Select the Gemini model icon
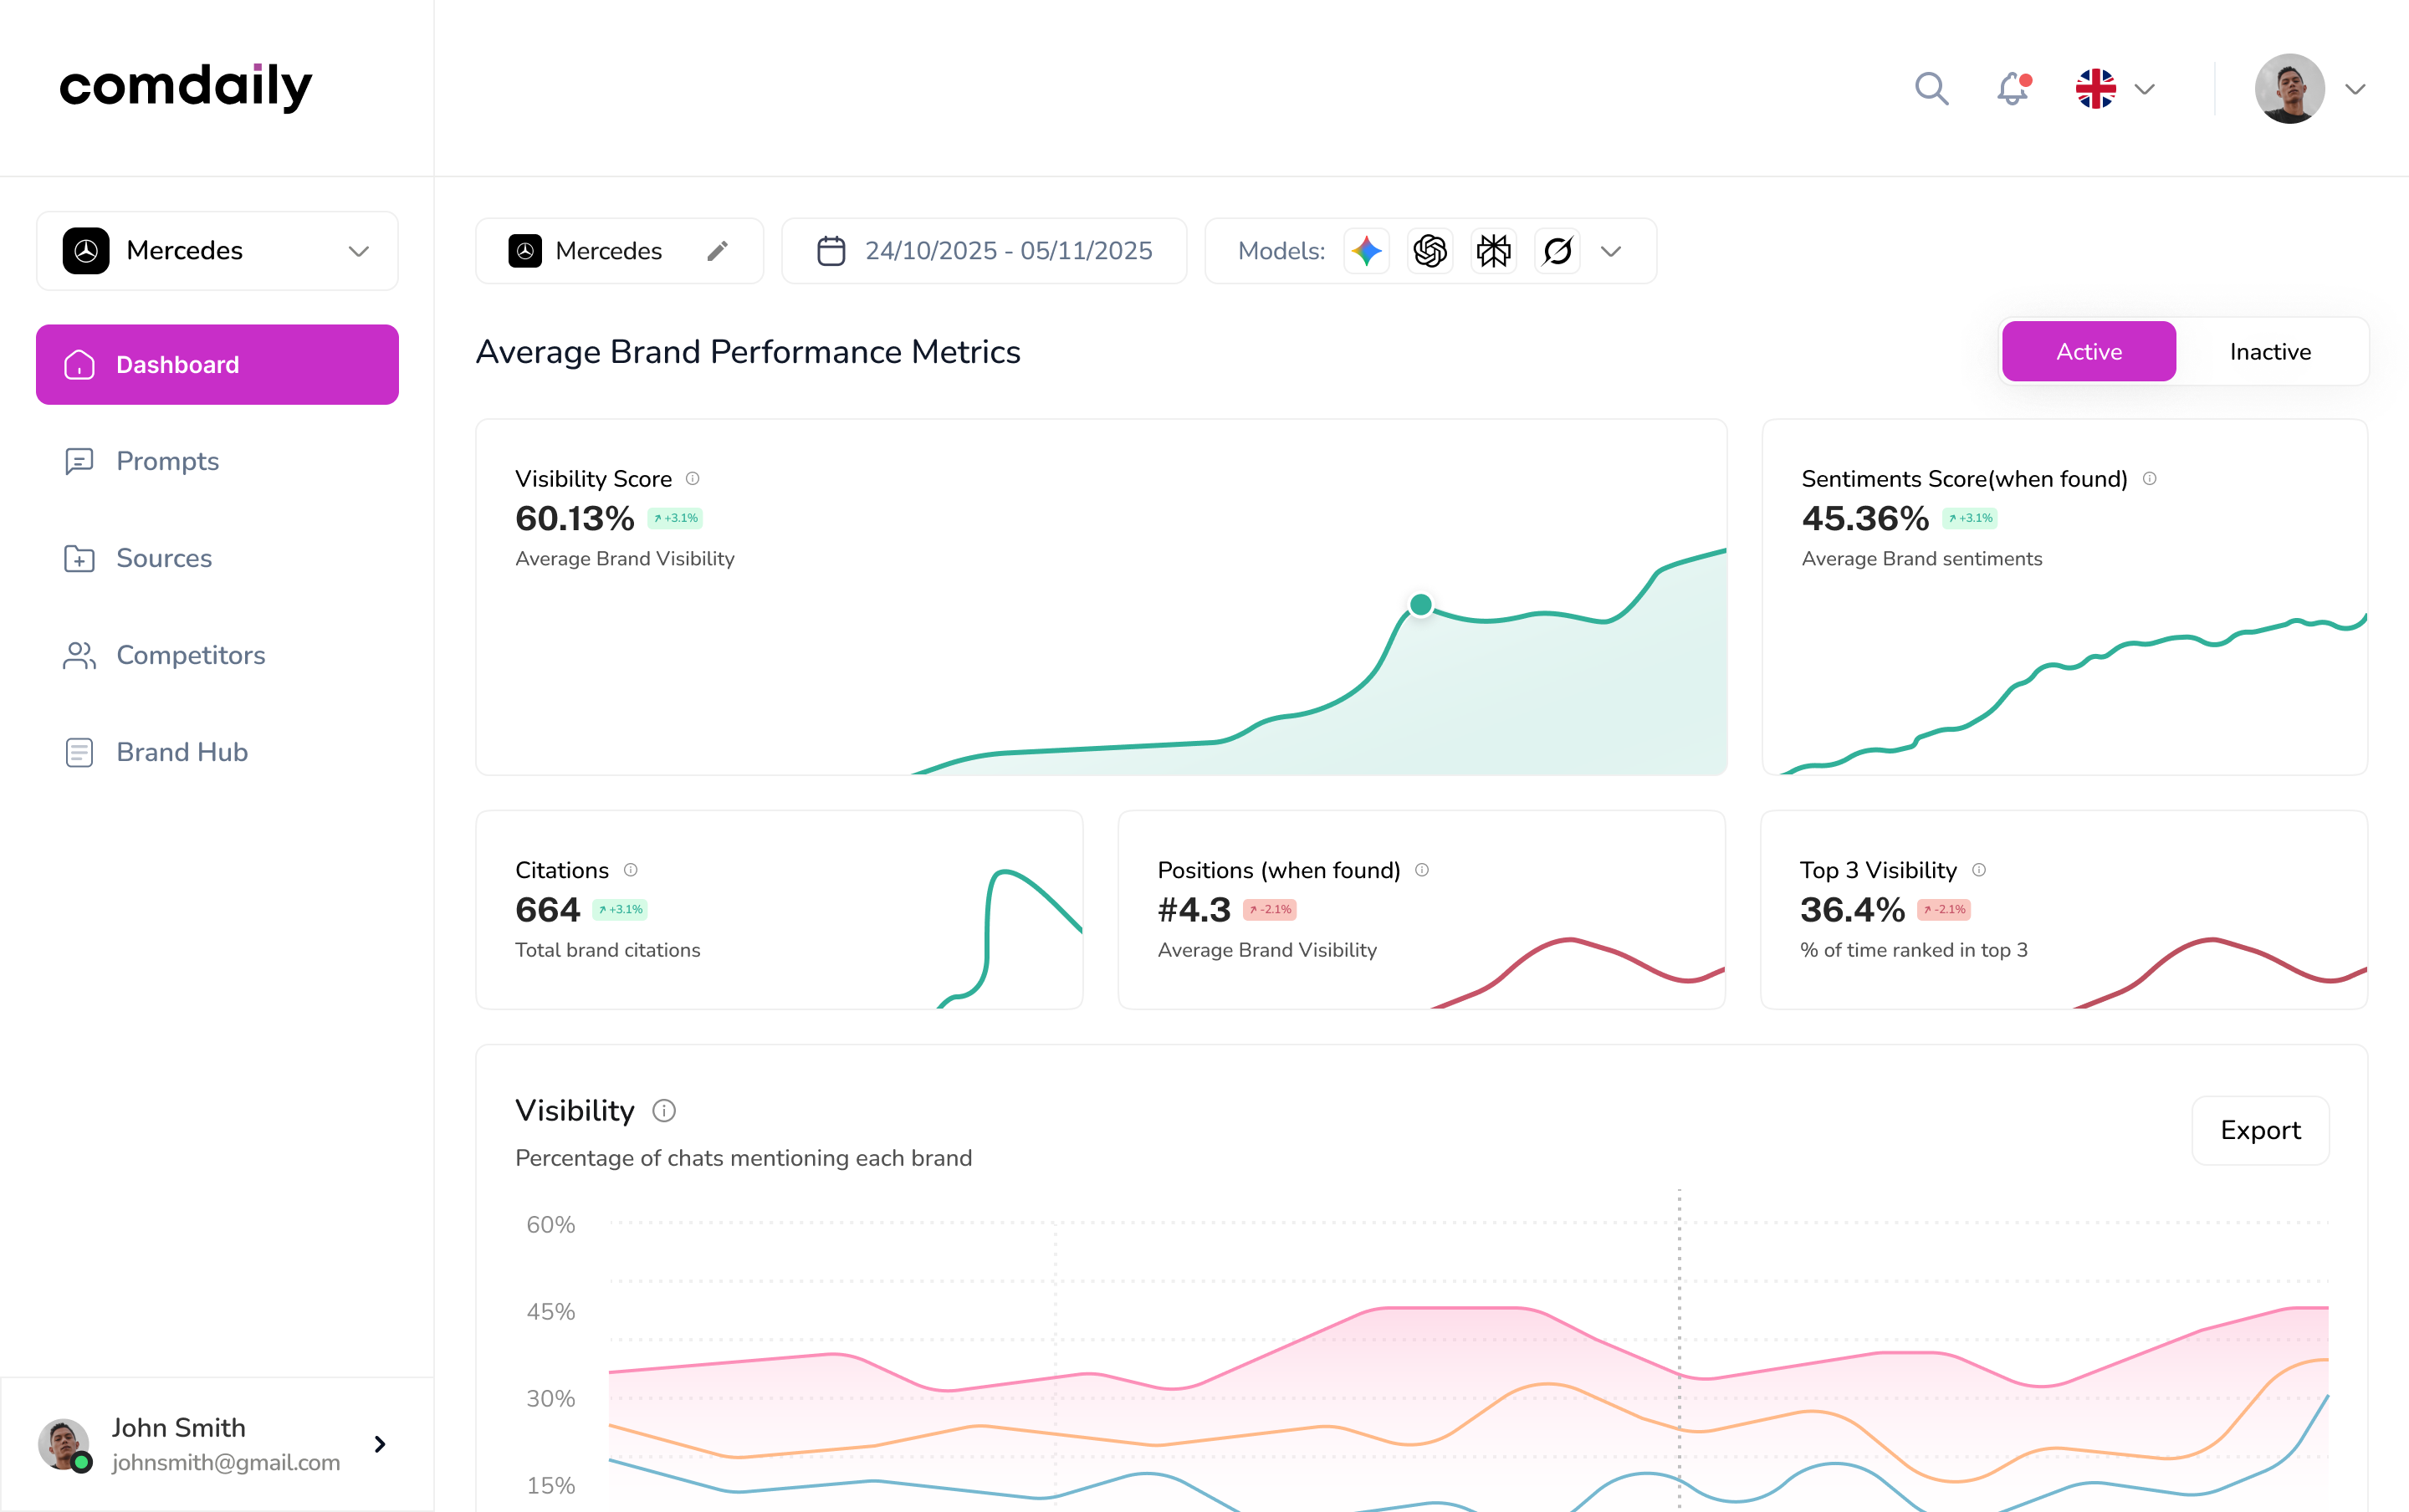The height and width of the screenshot is (1512, 2409). tap(1366, 251)
